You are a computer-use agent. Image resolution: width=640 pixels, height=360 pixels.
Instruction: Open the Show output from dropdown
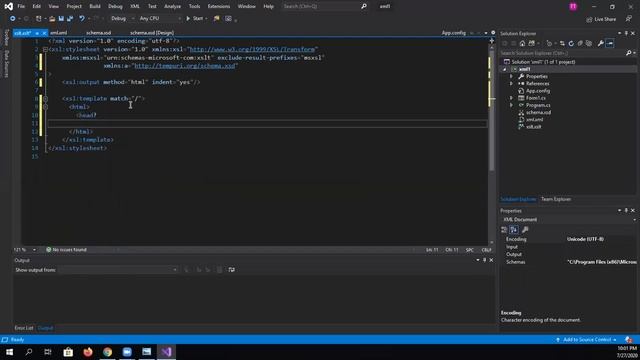point(118,270)
